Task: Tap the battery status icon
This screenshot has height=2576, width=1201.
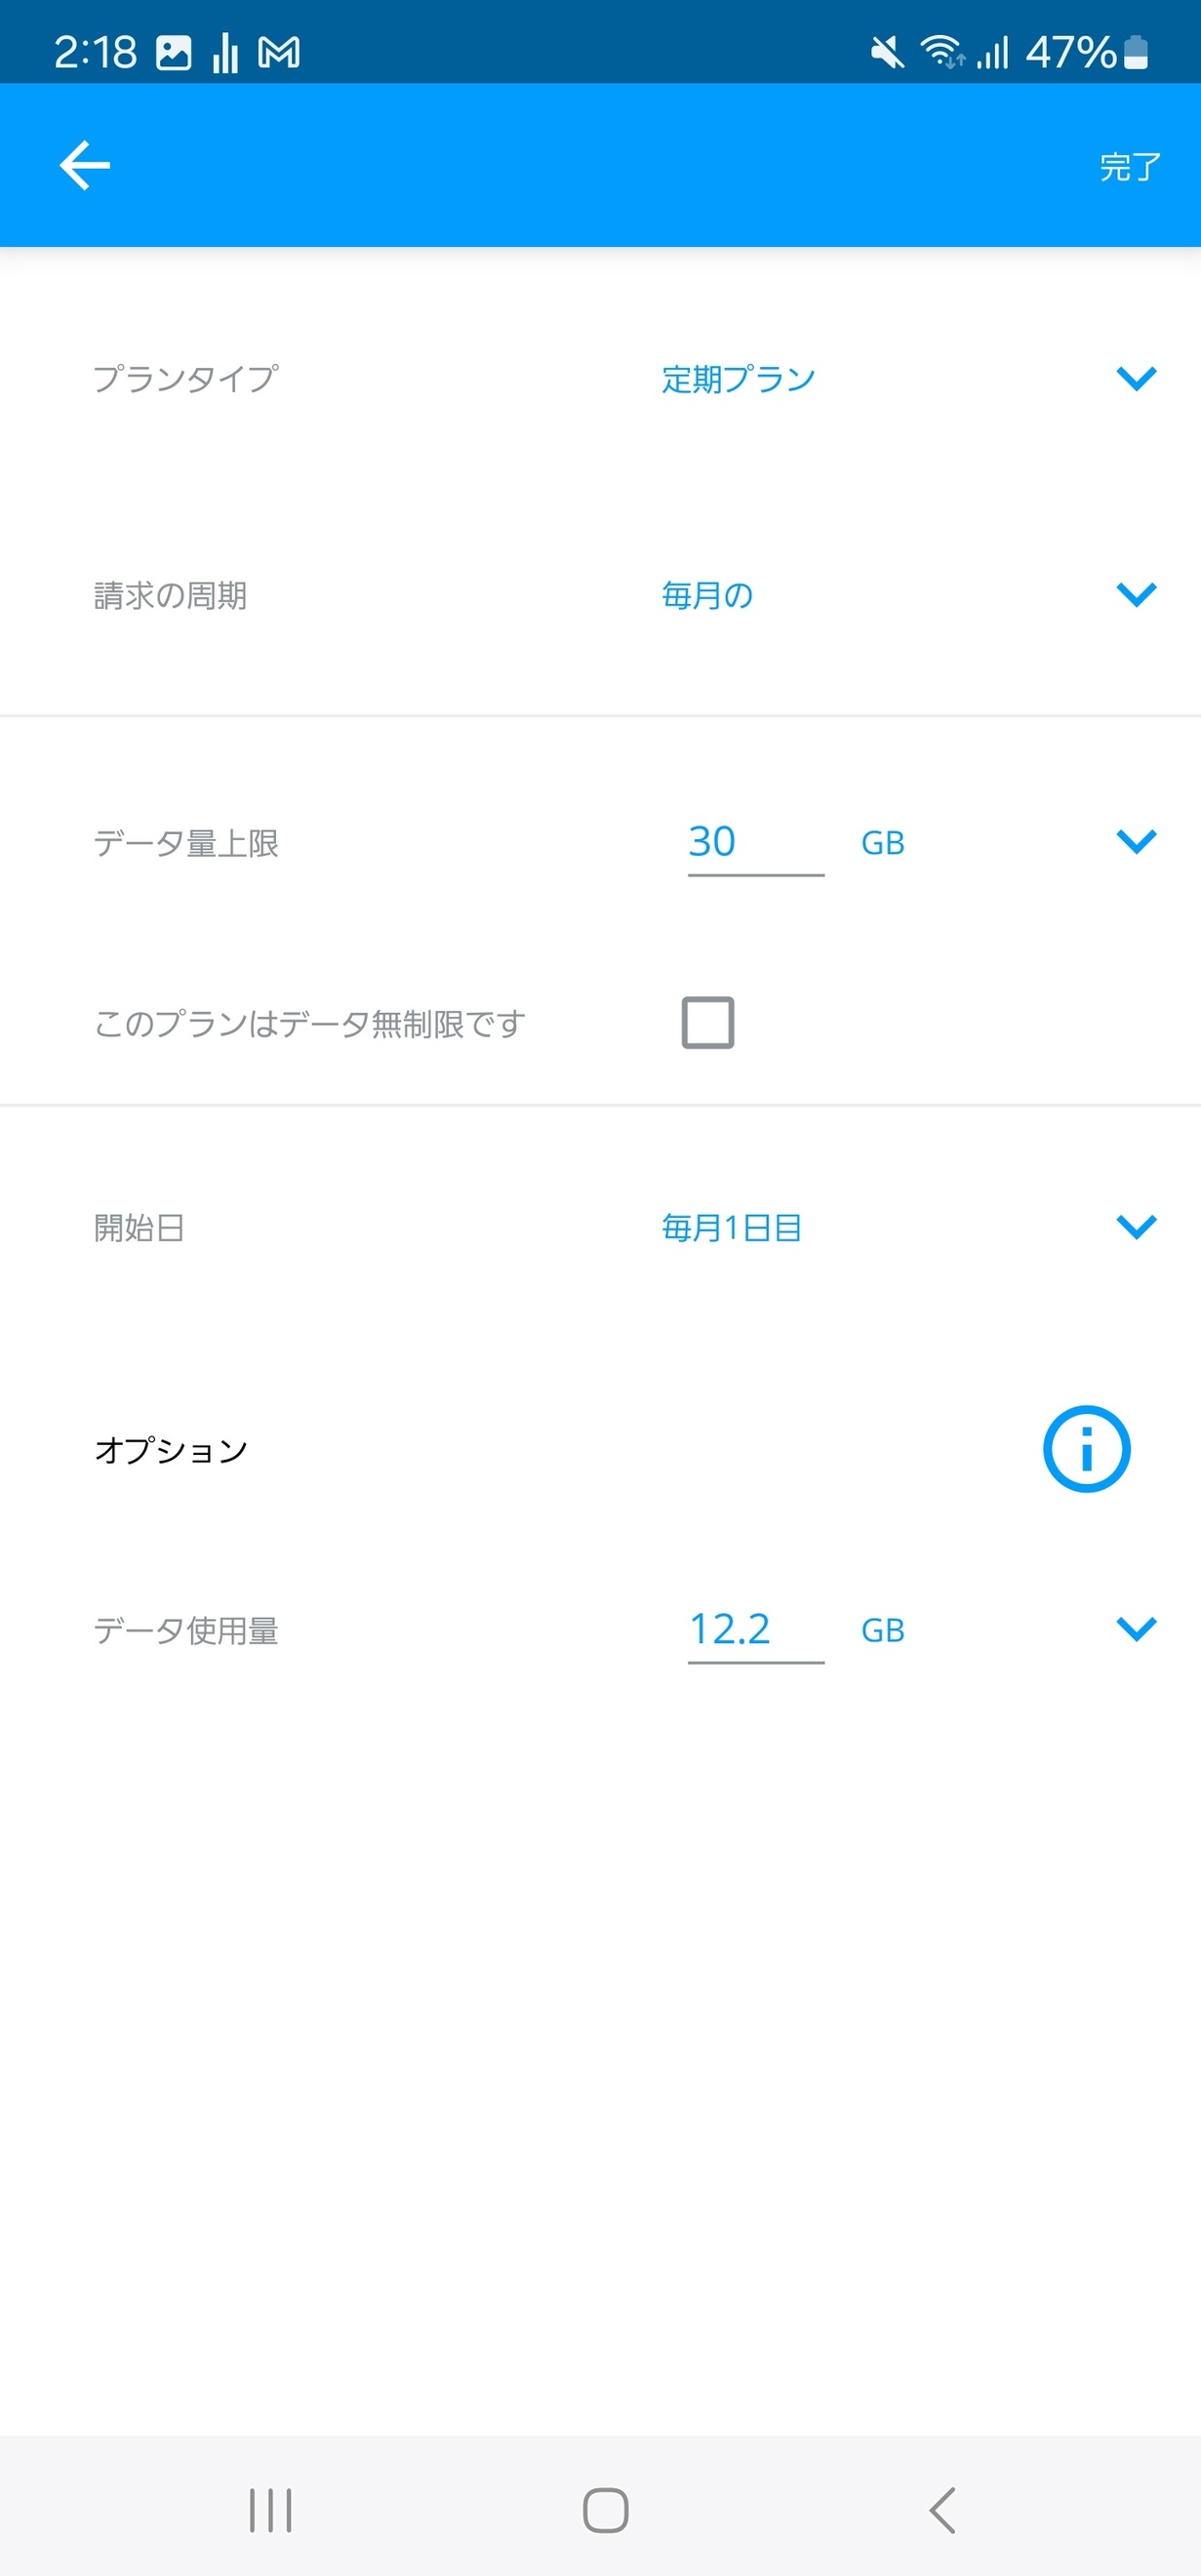Action: click(x=1136, y=52)
